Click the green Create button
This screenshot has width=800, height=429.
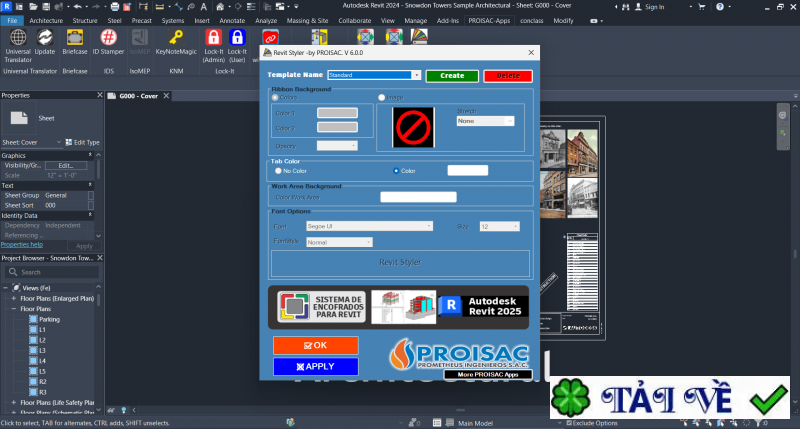point(452,75)
